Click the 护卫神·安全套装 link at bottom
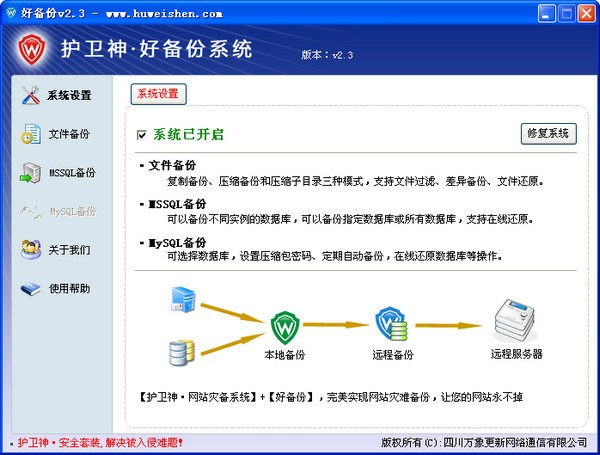The image size is (600, 455). [98, 441]
